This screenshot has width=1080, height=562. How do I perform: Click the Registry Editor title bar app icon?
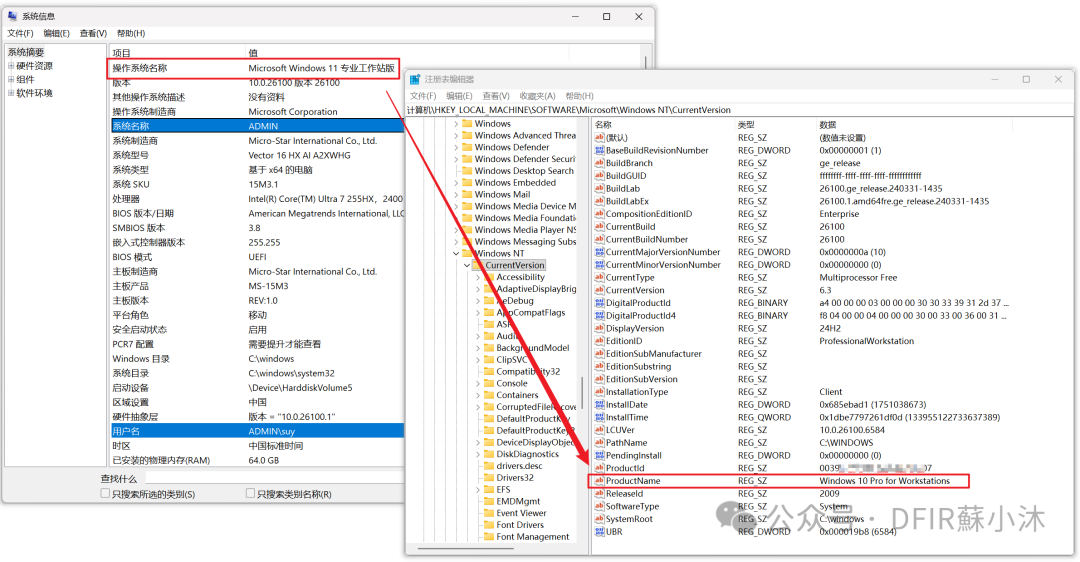pos(415,79)
